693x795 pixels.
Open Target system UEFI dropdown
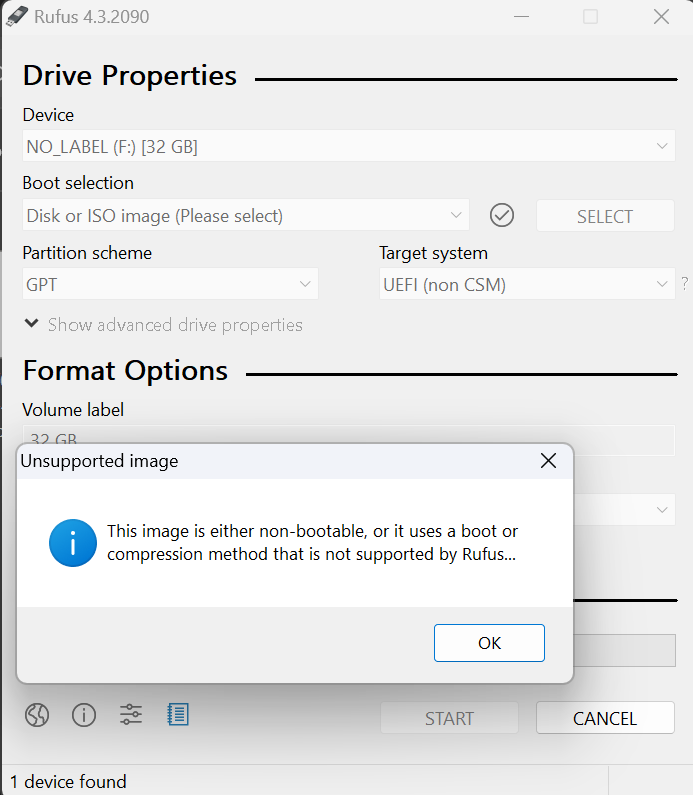(x=527, y=284)
